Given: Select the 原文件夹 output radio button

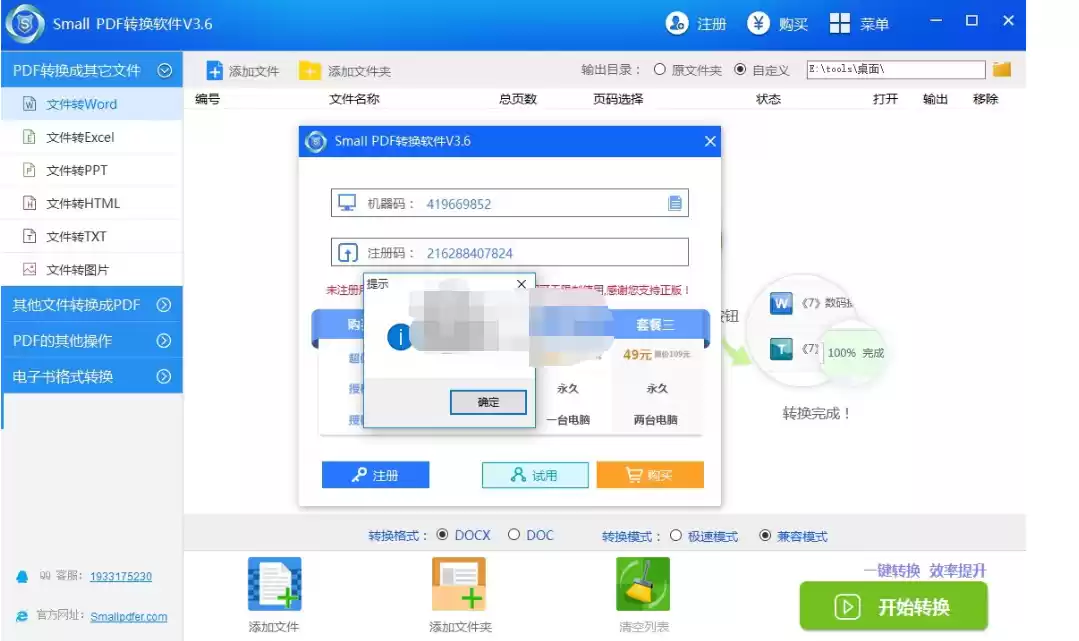Looking at the screenshot, I should pyautogui.click(x=660, y=70).
